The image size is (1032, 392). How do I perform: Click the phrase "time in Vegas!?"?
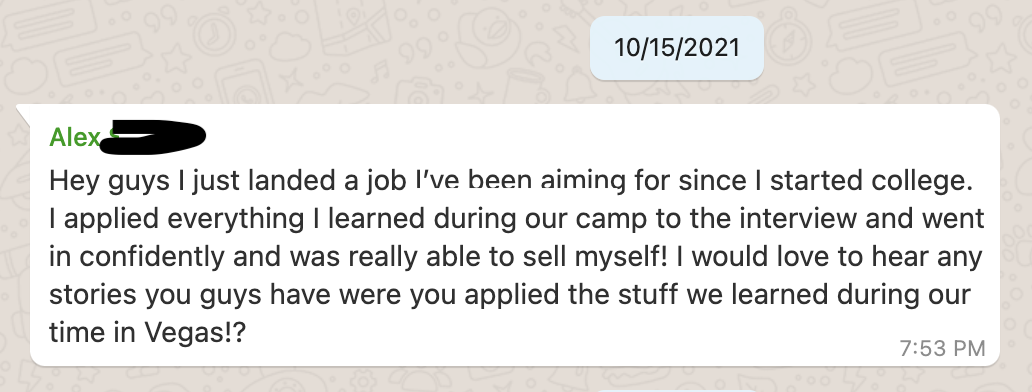click(147, 333)
